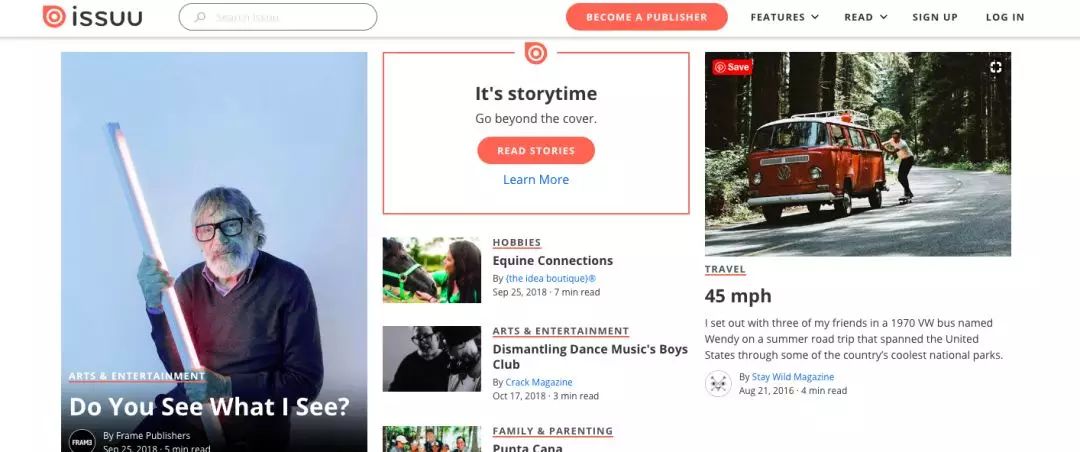The image size is (1080, 452).
Task: Open Arts & Entertainment label on featured story
Action: click(137, 376)
